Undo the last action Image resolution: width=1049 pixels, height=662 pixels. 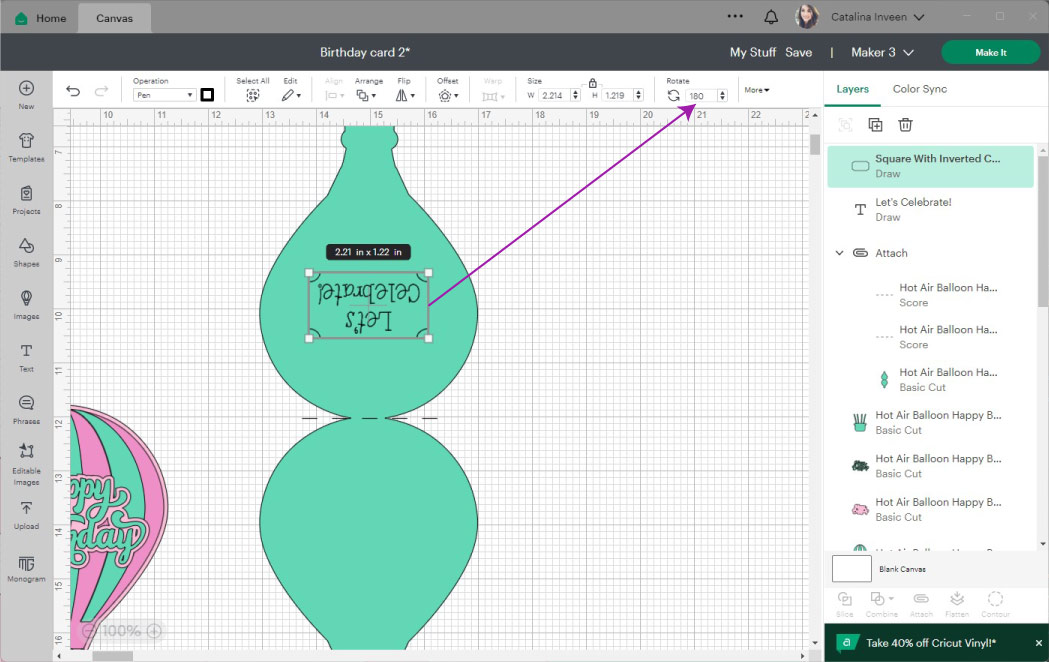(x=73, y=91)
